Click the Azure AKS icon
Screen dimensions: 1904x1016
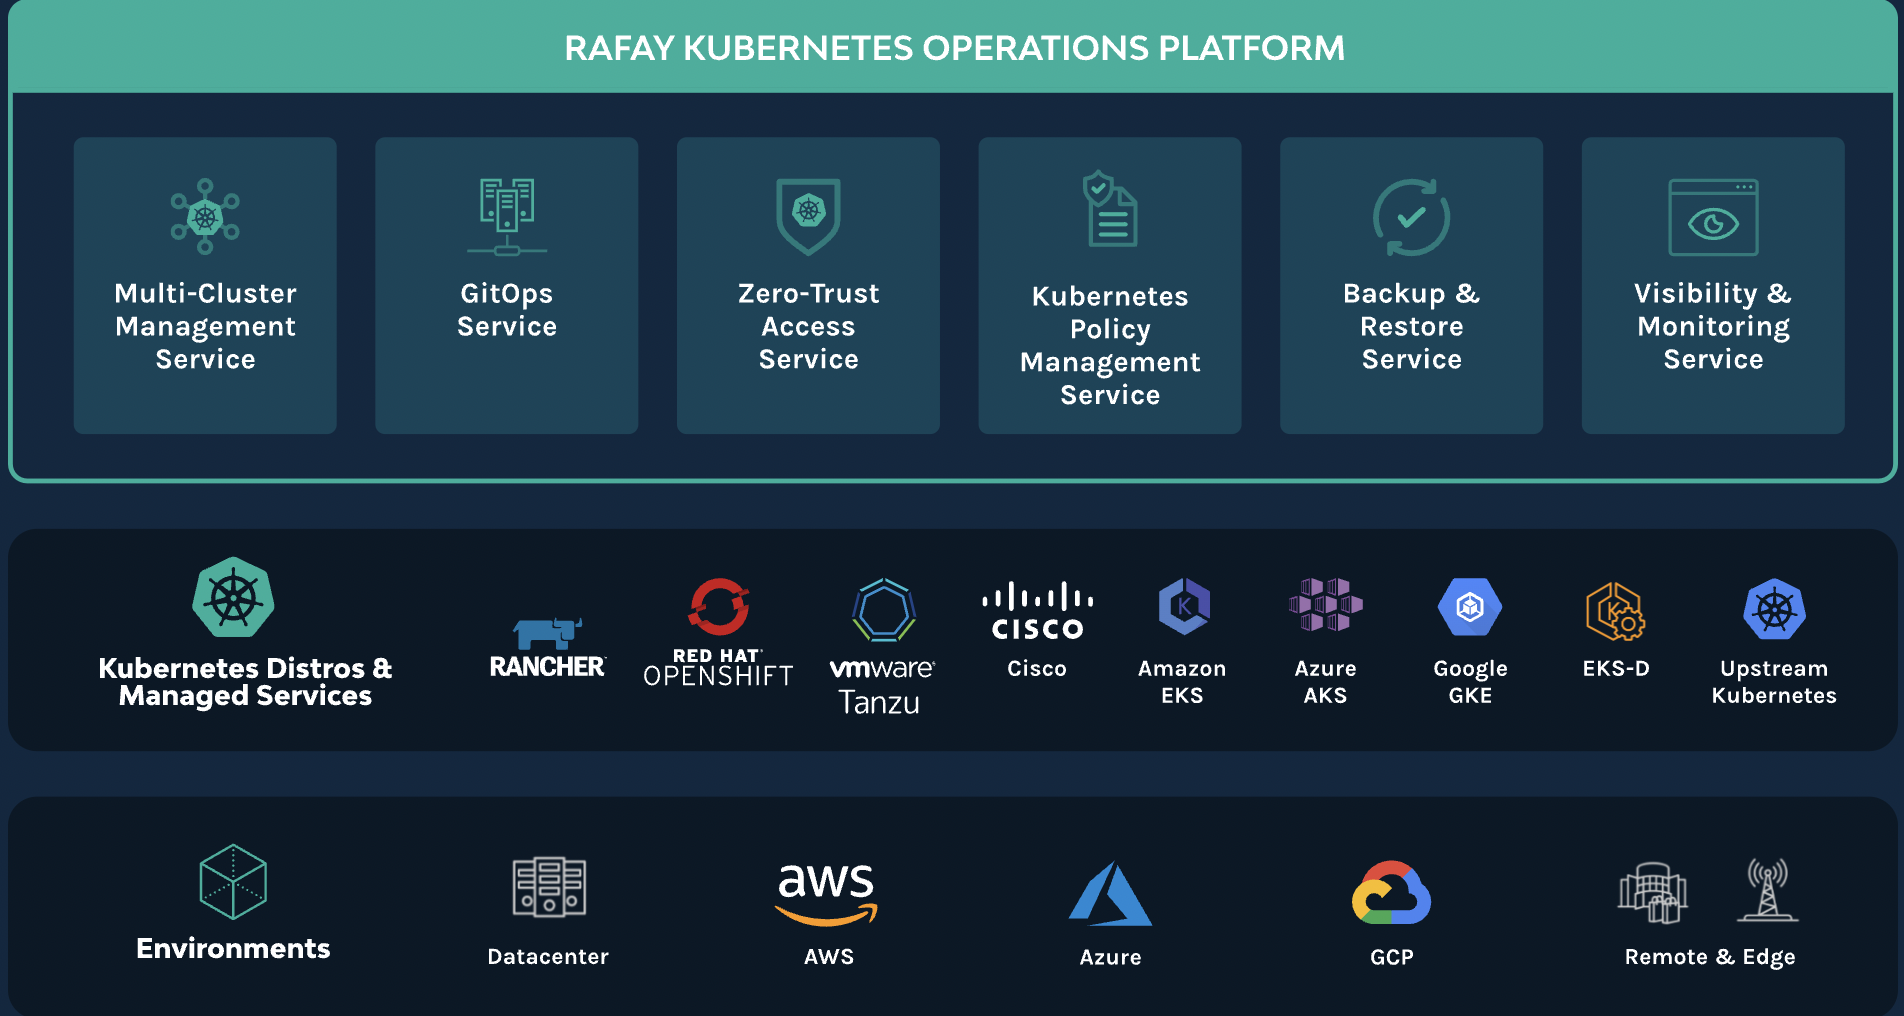point(1326,605)
